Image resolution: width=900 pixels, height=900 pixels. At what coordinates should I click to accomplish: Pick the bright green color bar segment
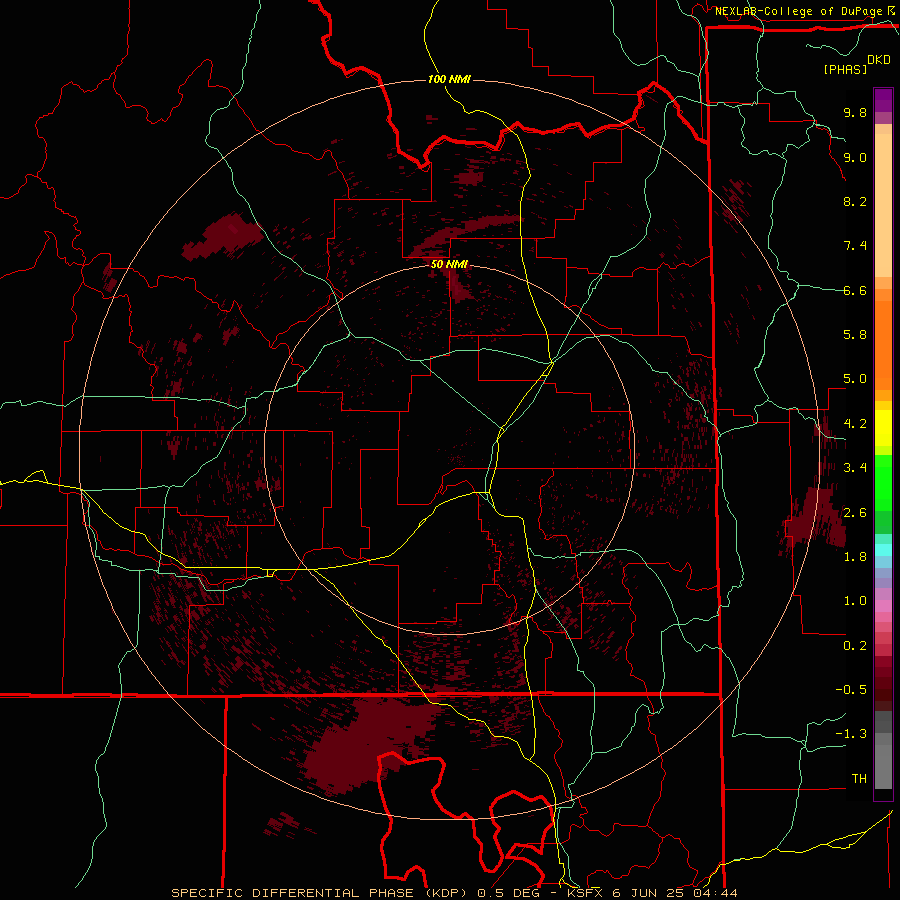click(883, 483)
